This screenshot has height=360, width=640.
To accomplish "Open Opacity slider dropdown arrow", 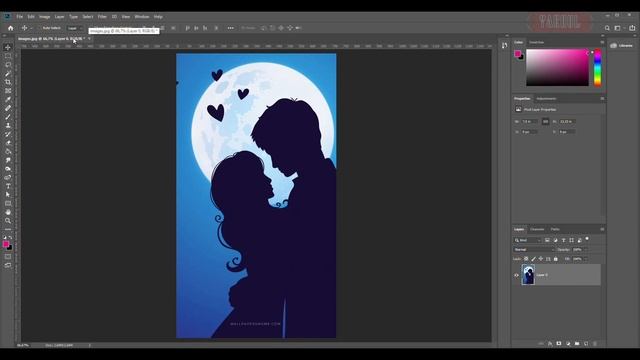I will pyautogui.click(x=585, y=249).
